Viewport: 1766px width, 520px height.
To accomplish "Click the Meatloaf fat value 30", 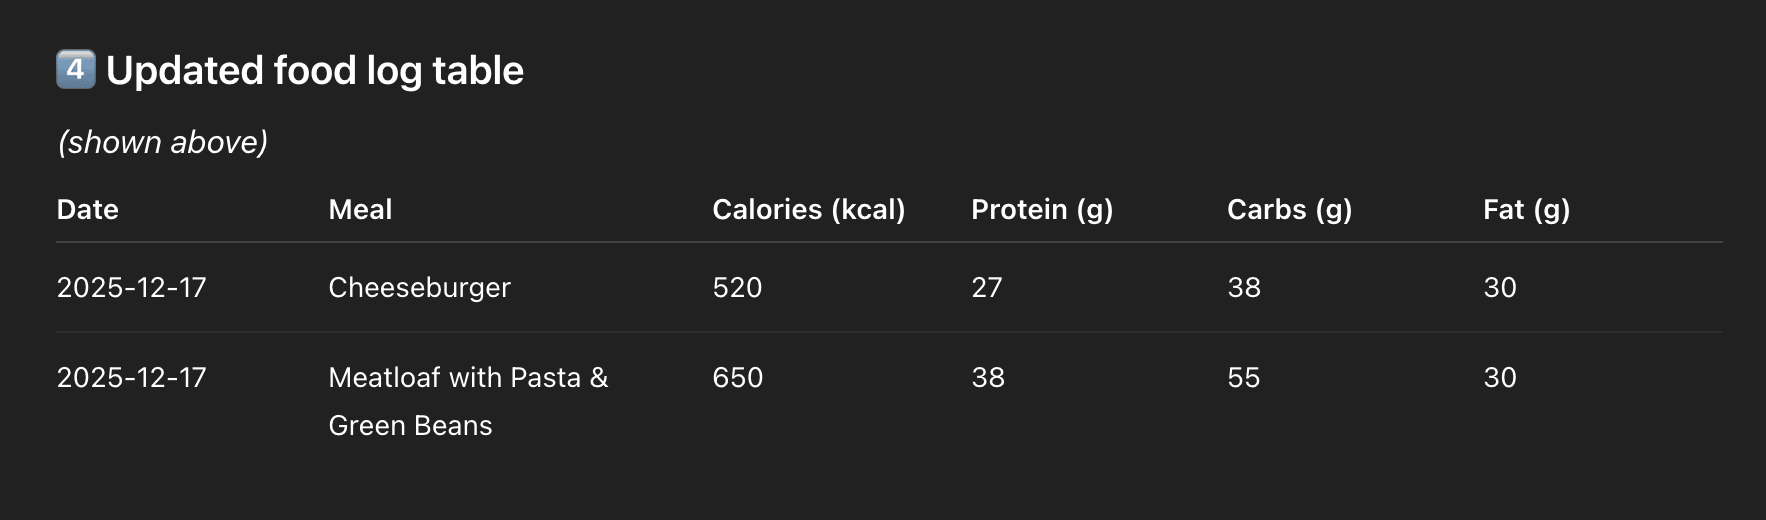I will pos(1499,377).
